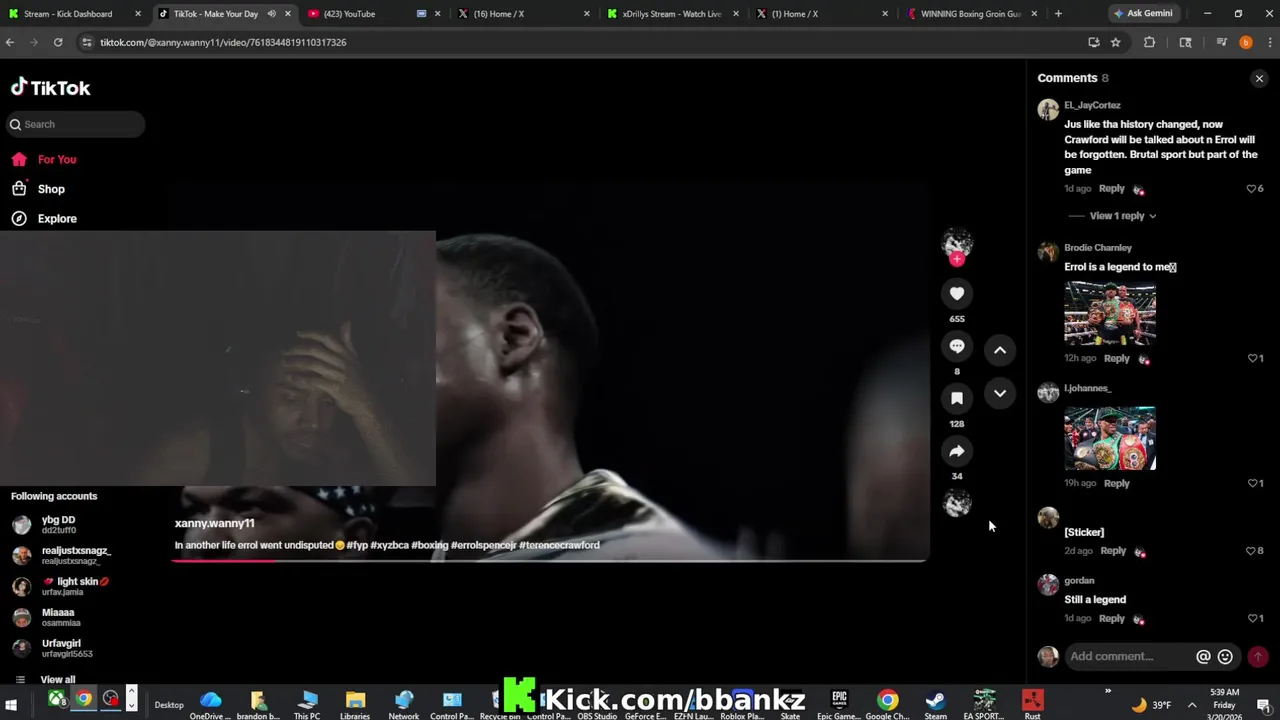This screenshot has height=720, width=1280.
Task: Close the Comments panel
Action: coord(1259,78)
